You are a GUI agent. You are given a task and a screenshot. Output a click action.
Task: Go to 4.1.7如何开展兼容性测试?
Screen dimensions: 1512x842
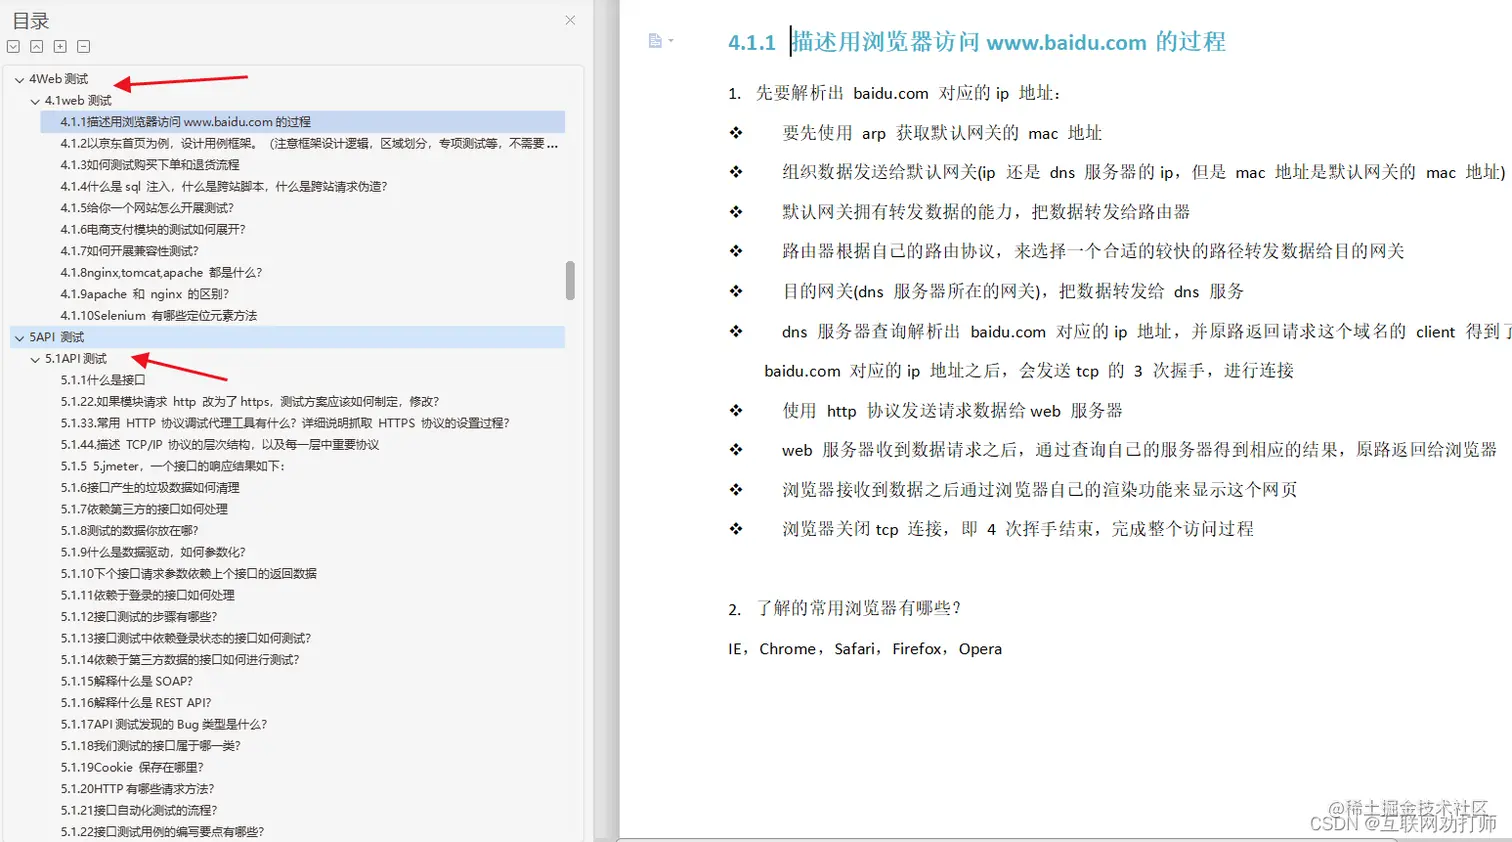tap(130, 251)
